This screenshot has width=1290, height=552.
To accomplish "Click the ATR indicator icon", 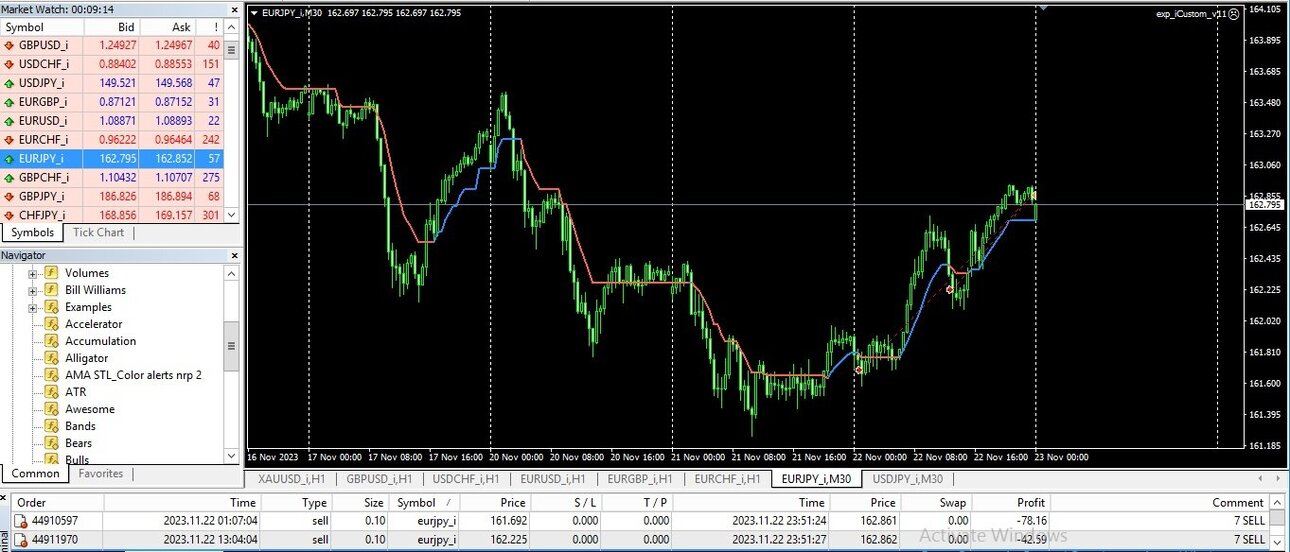I will [50, 392].
